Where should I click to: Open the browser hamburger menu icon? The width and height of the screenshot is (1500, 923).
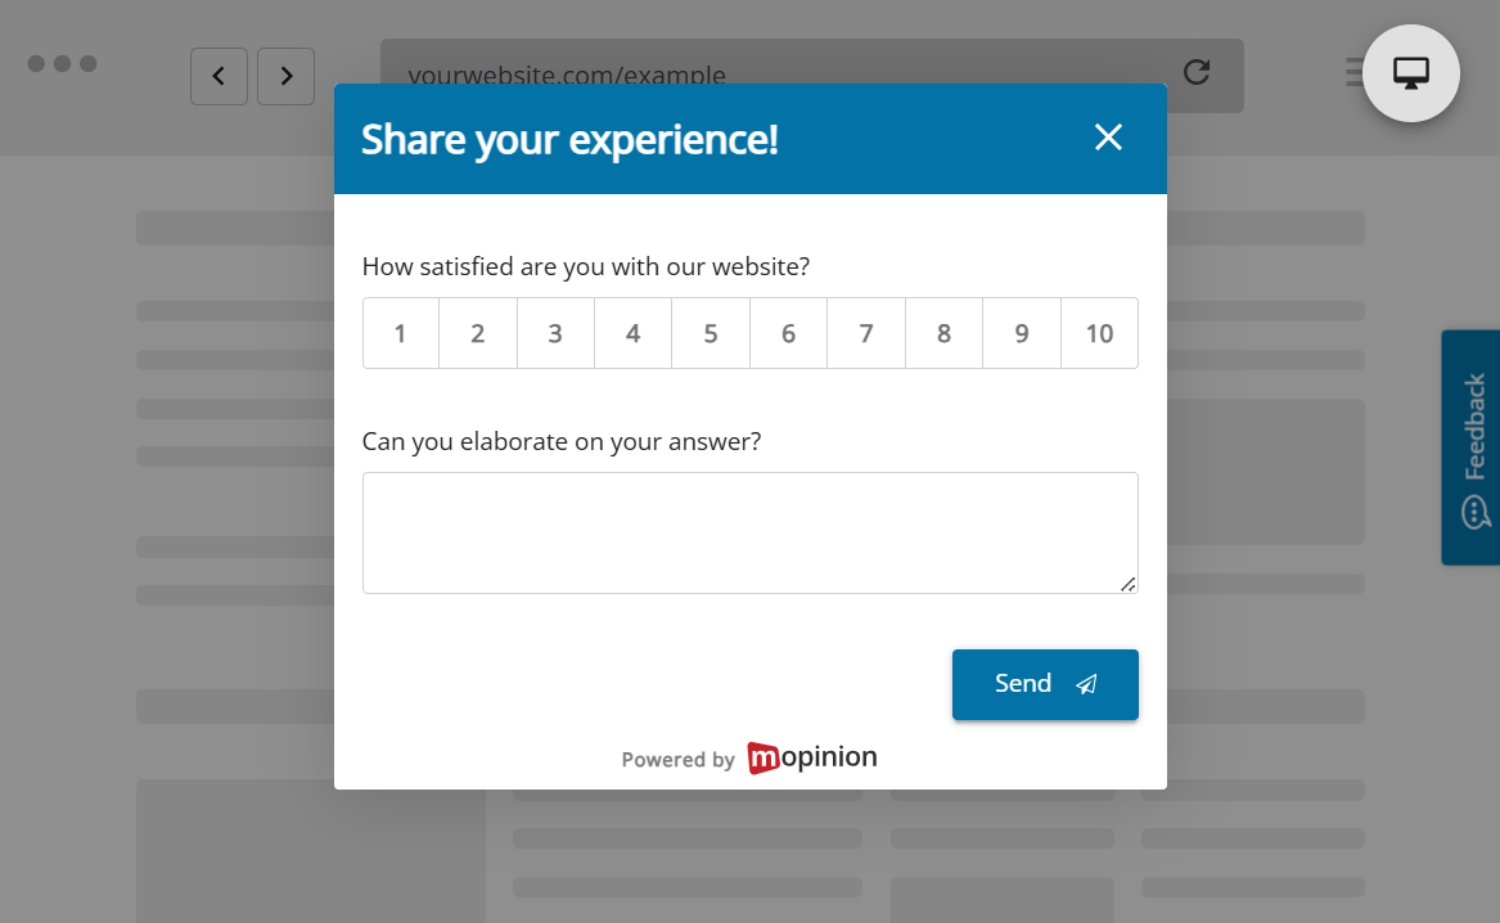(x=1352, y=73)
